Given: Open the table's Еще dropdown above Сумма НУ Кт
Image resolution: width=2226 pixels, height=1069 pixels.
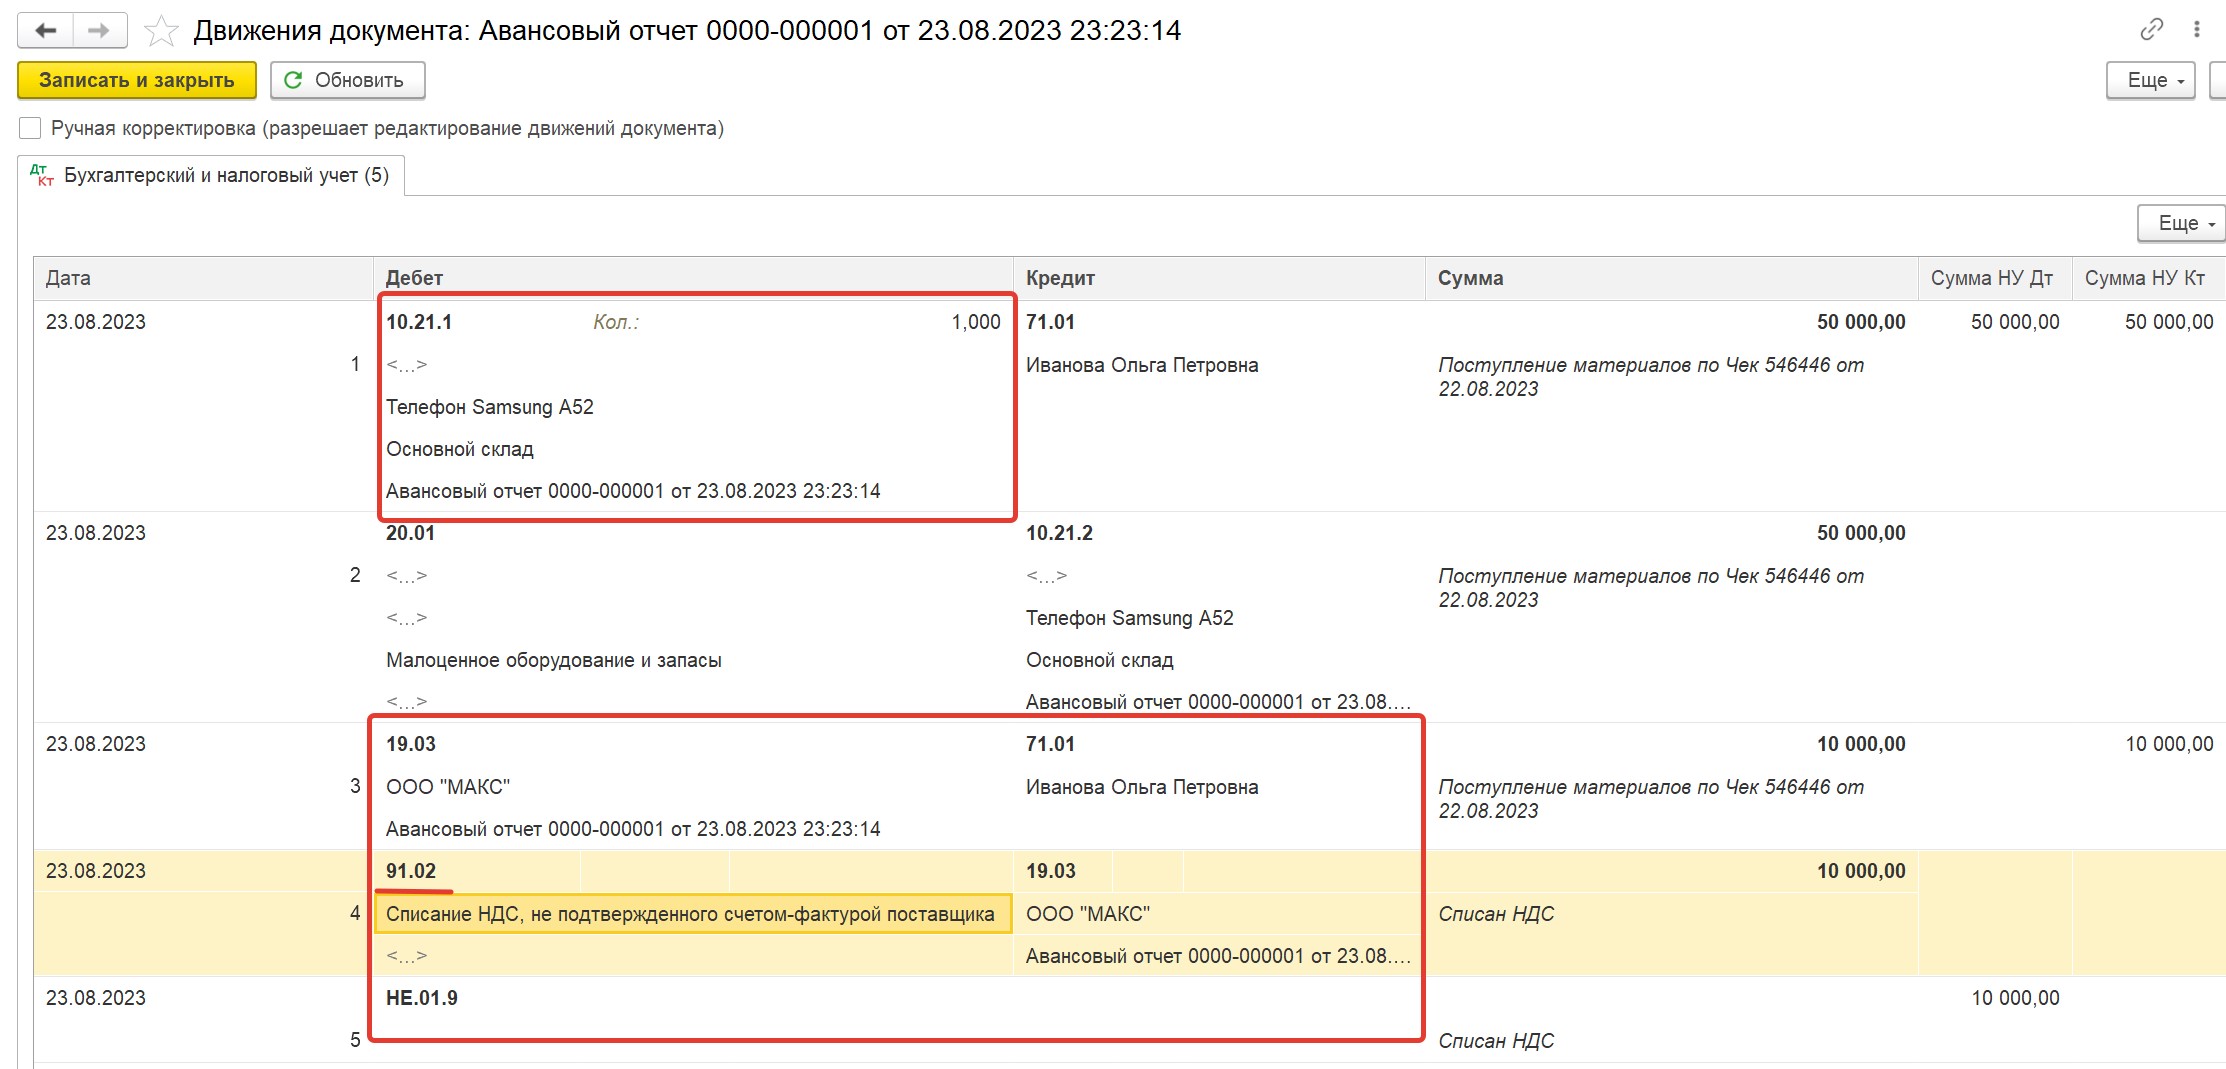Looking at the screenshot, I should (2181, 223).
